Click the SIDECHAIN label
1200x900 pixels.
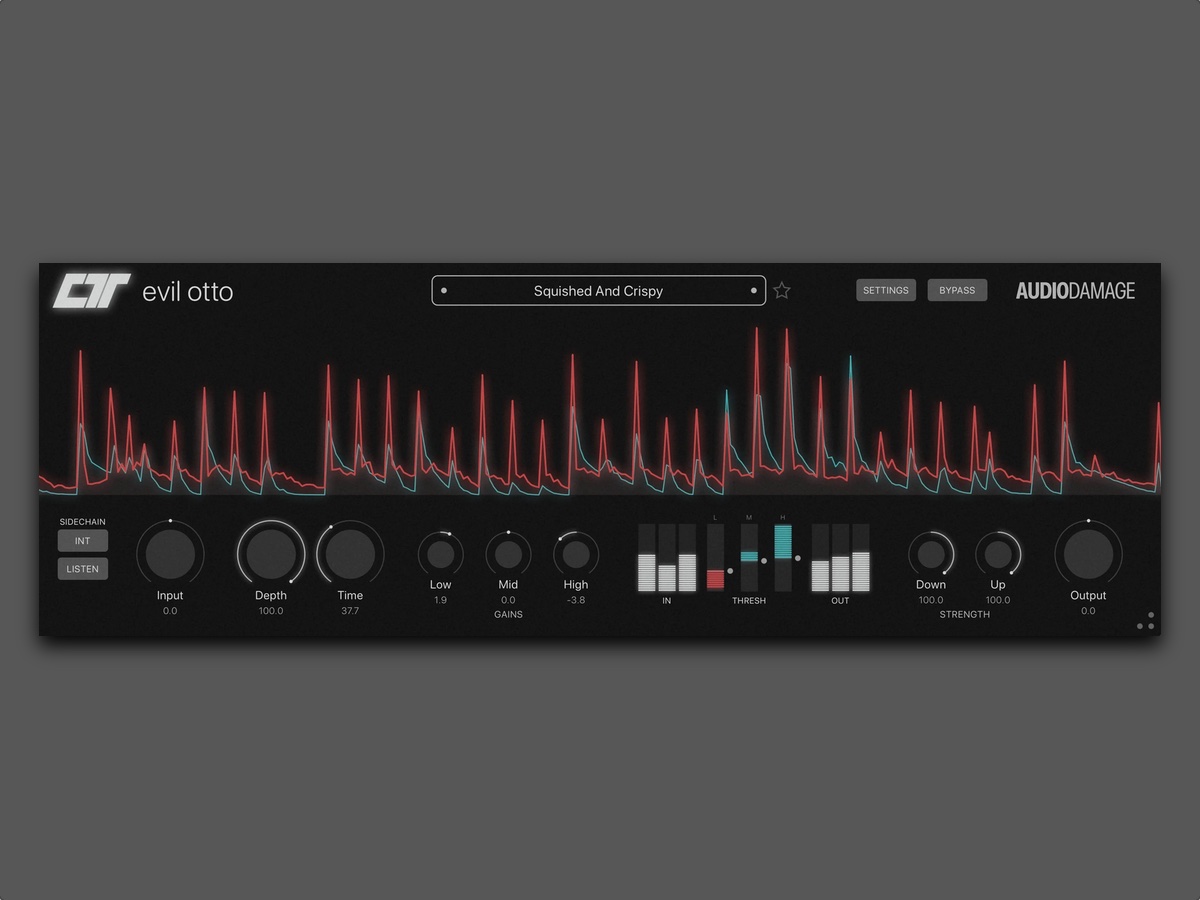(x=82, y=522)
